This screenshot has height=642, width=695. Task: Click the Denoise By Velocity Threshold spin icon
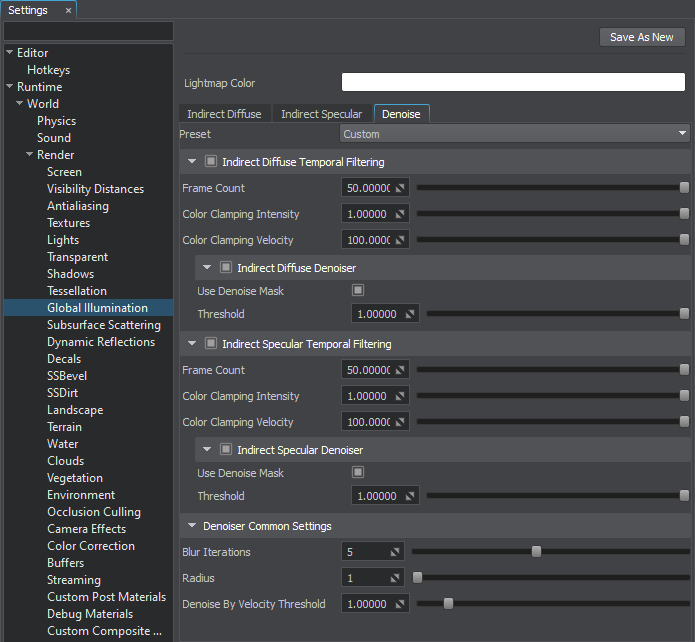(400, 604)
